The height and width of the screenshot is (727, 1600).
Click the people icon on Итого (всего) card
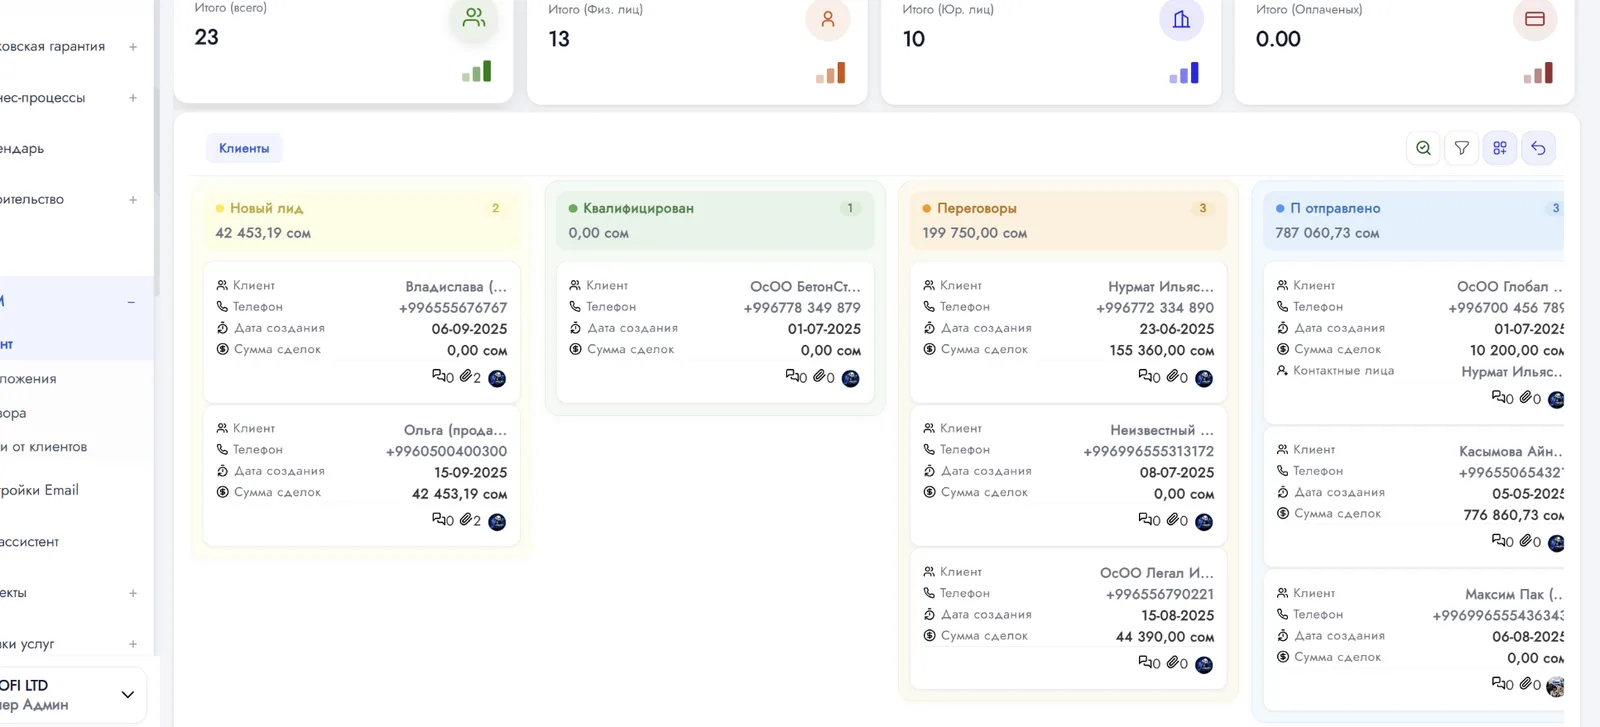coord(474,18)
